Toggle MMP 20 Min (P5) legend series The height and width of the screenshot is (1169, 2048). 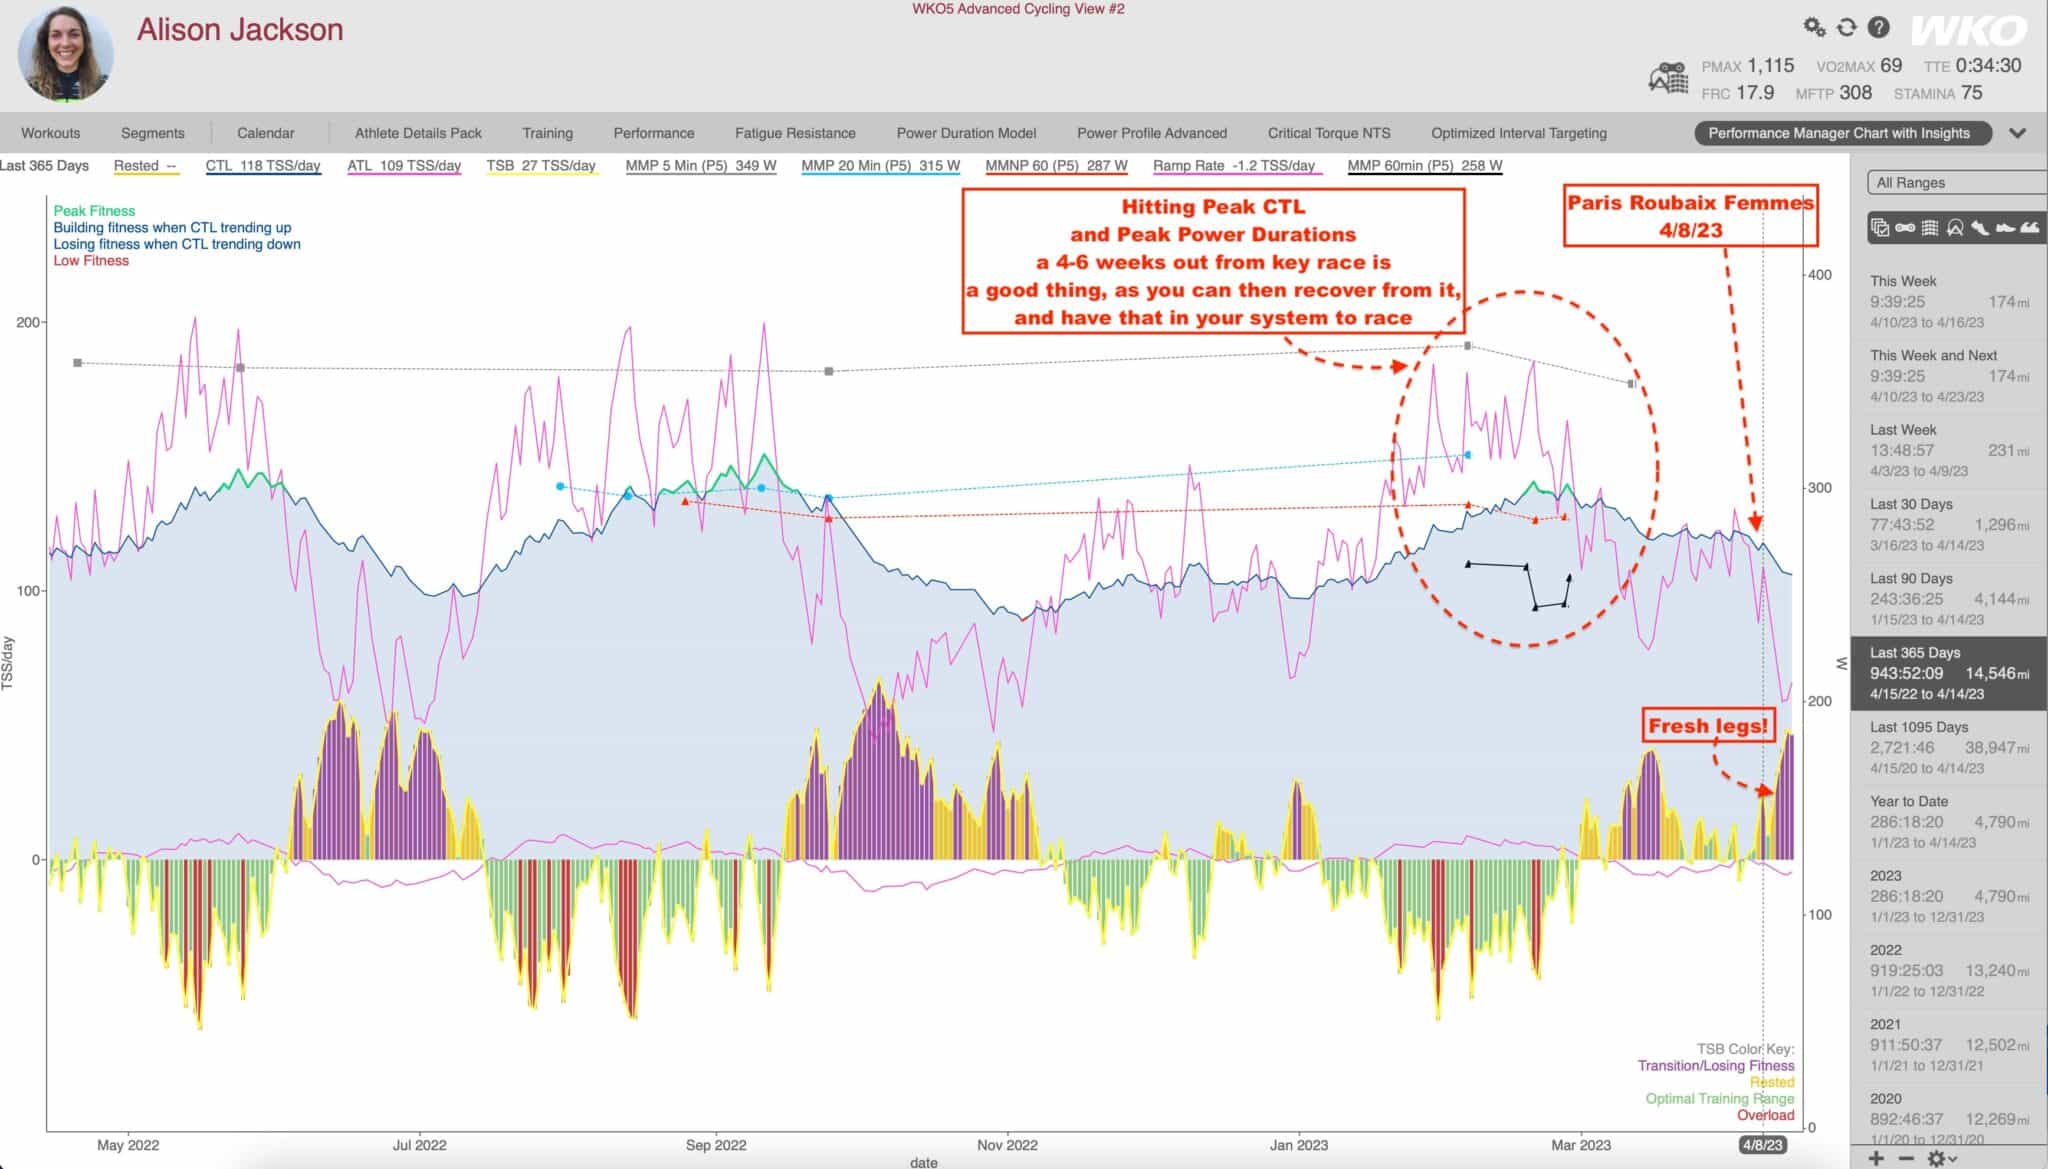point(880,166)
